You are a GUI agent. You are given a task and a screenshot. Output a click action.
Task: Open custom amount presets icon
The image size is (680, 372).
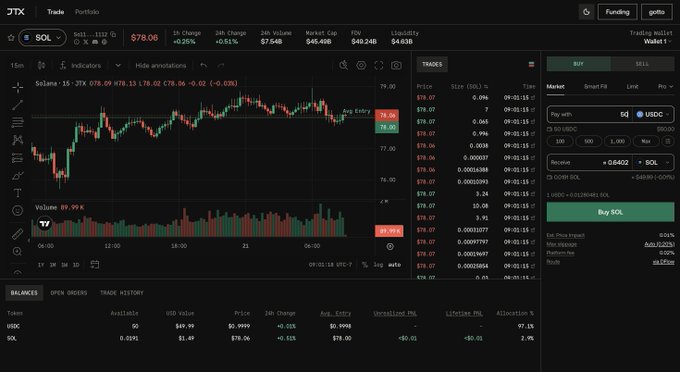point(668,141)
